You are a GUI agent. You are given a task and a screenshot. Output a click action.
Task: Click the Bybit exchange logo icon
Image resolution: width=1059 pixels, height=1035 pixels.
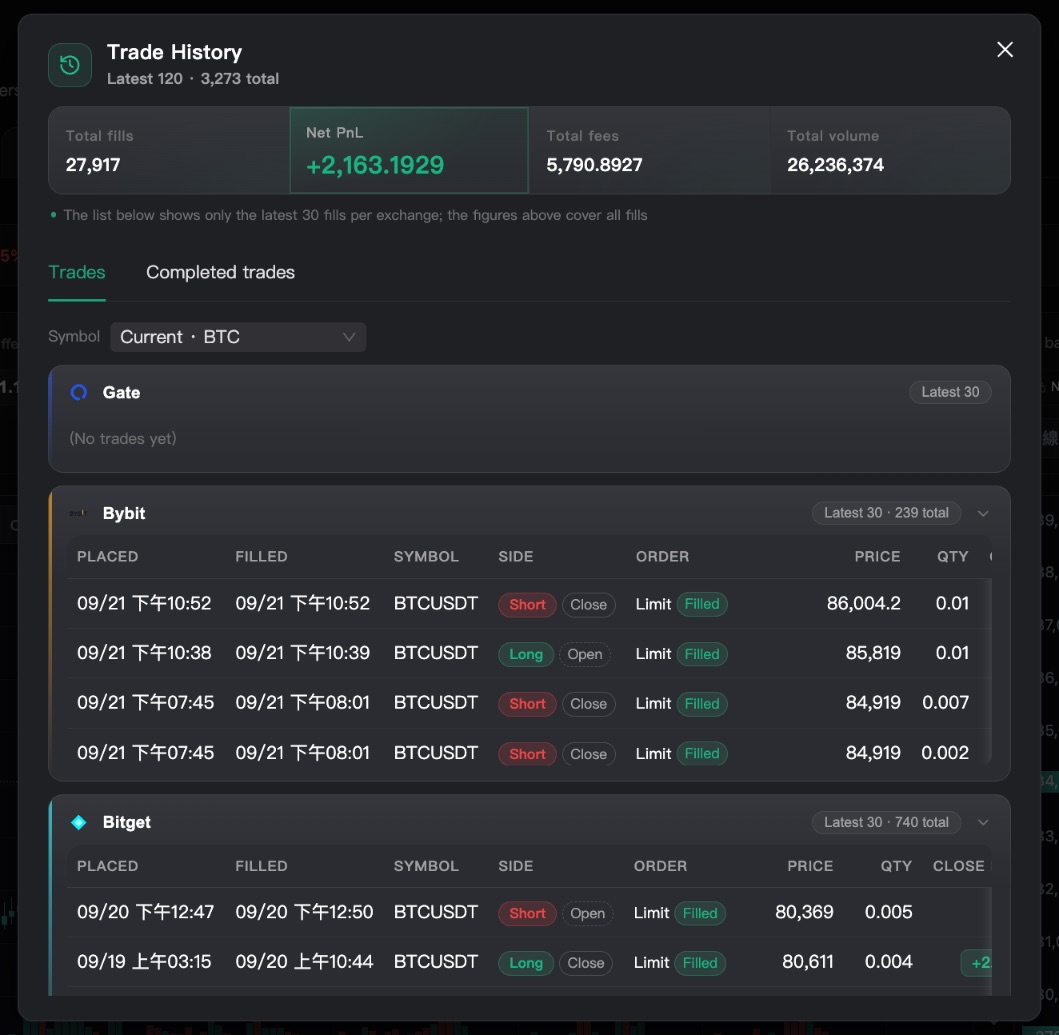click(78, 513)
